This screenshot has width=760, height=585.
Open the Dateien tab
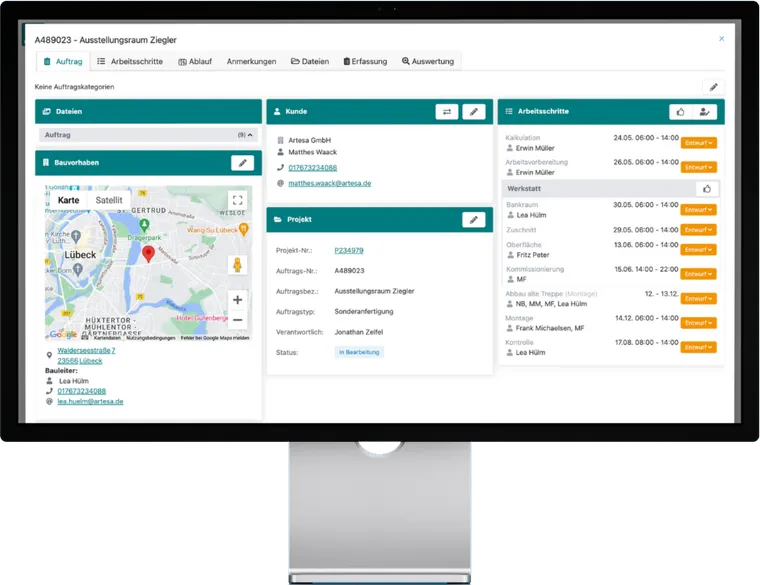[310, 62]
